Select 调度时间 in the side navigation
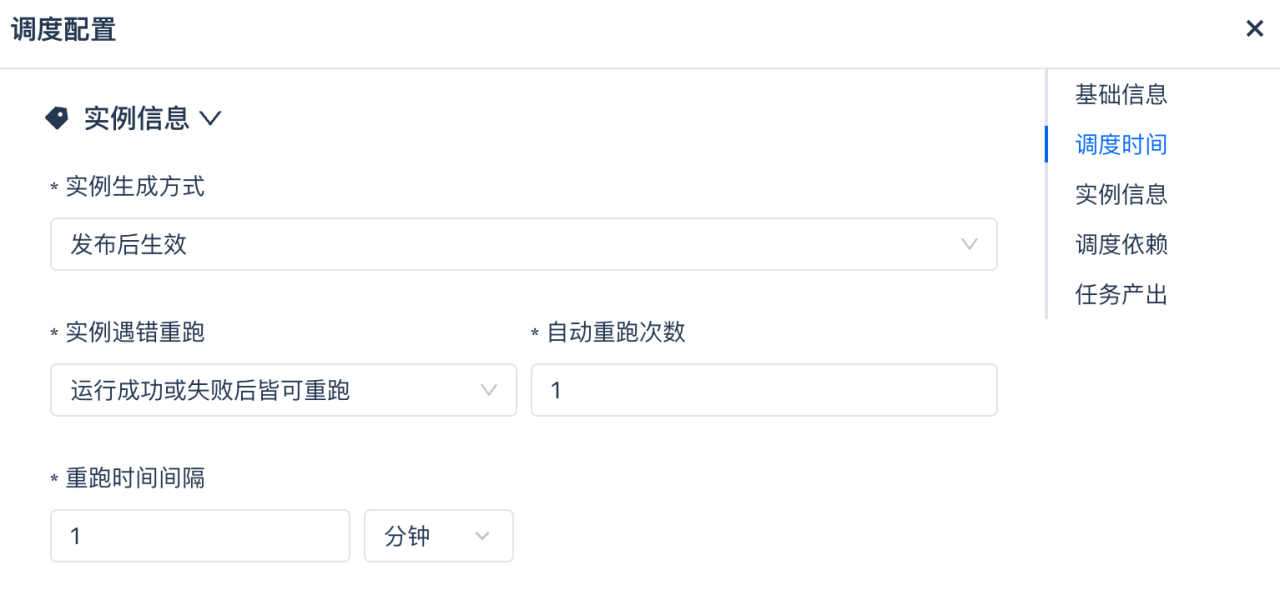The width and height of the screenshot is (1280, 590). [x=1121, y=145]
